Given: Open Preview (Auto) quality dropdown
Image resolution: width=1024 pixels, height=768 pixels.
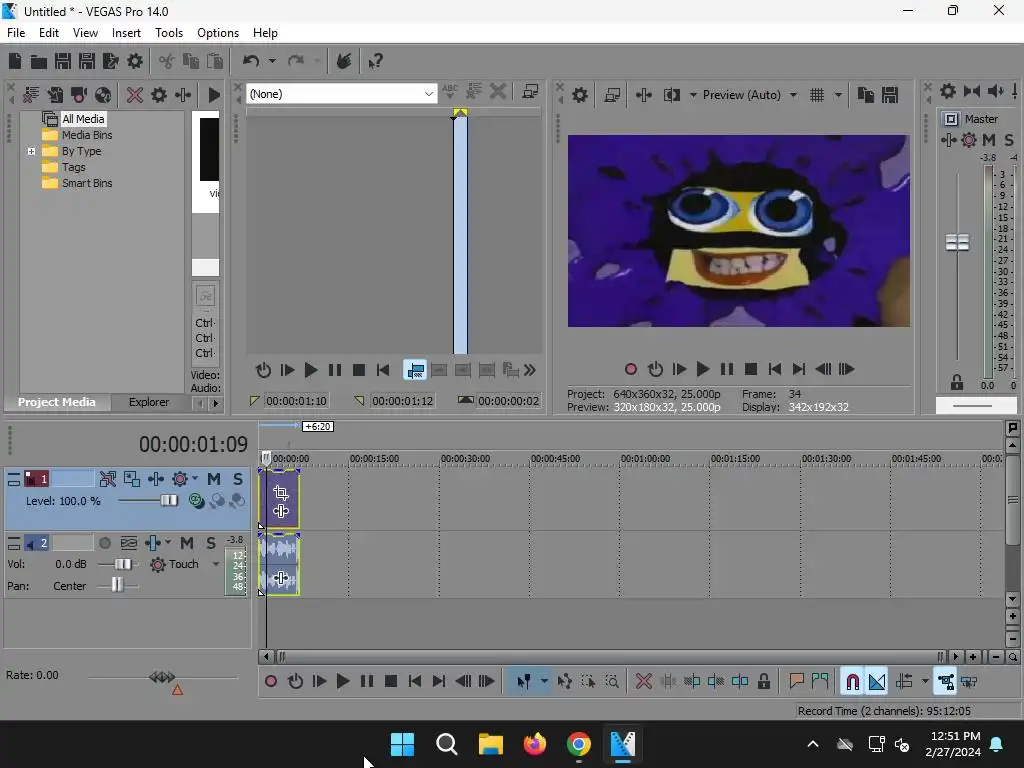Looking at the screenshot, I should 793,95.
